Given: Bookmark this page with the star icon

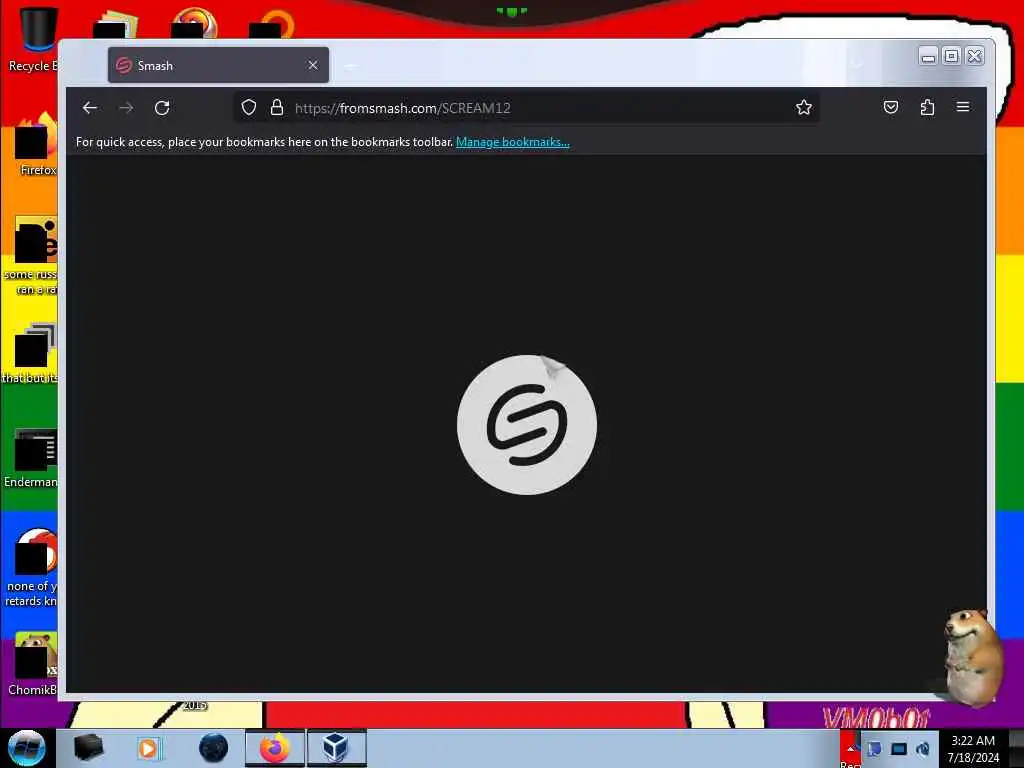Looking at the screenshot, I should tap(804, 107).
